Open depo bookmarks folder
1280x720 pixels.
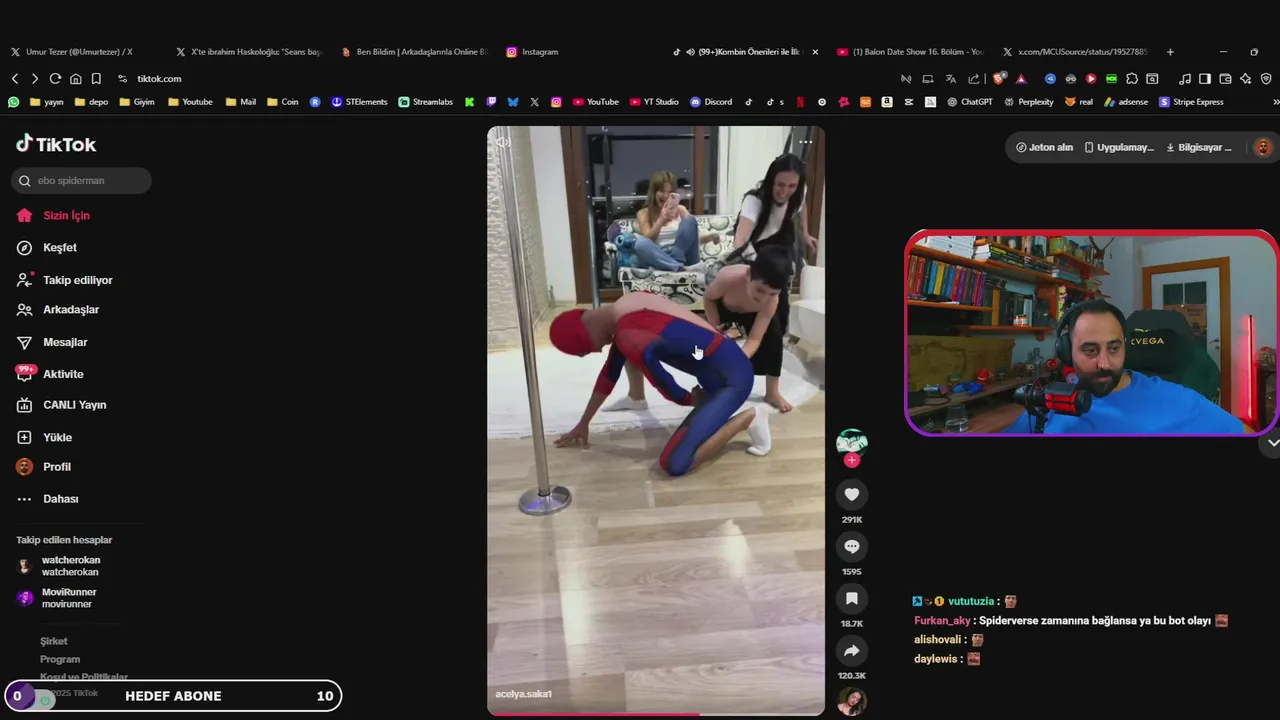pyautogui.click(x=91, y=102)
